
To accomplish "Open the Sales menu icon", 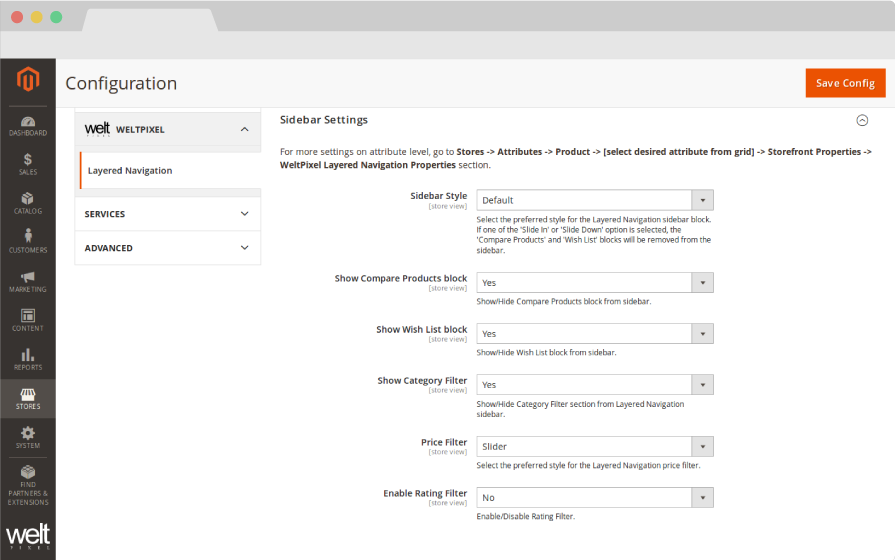I will click(27, 164).
